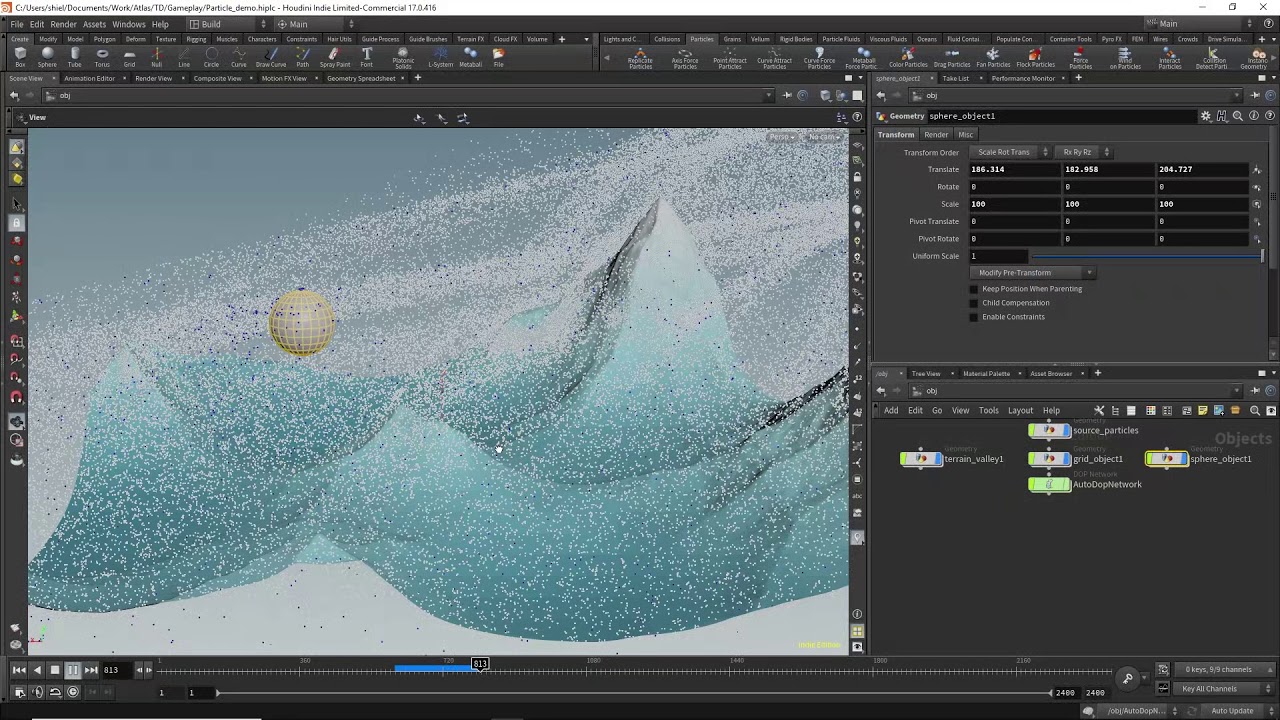
Task: Select the Interact Particles tool
Action: coord(1170,58)
